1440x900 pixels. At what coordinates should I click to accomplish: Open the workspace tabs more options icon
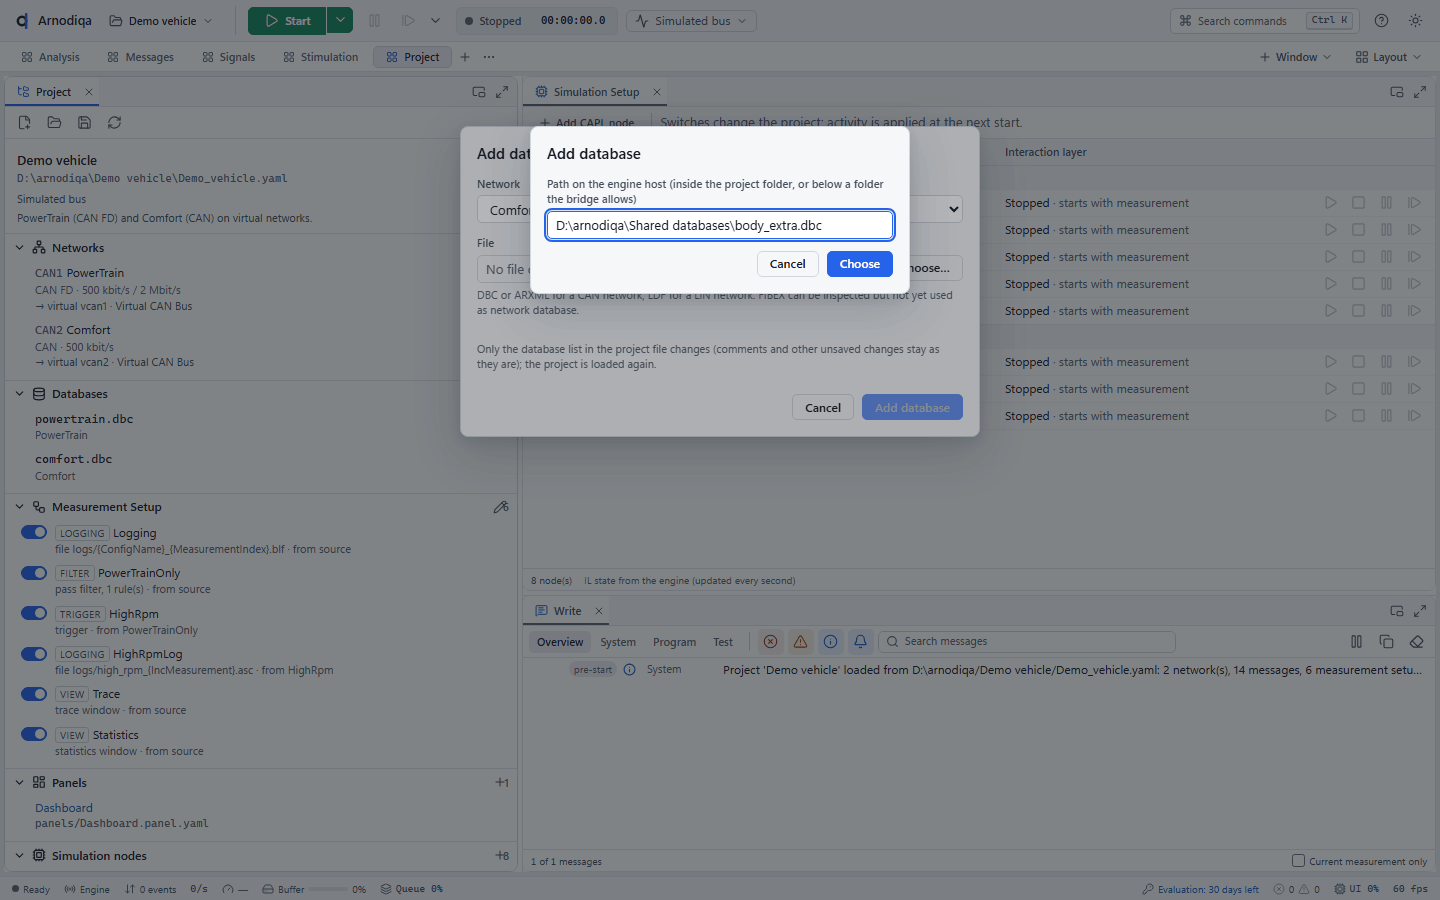(488, 57)
